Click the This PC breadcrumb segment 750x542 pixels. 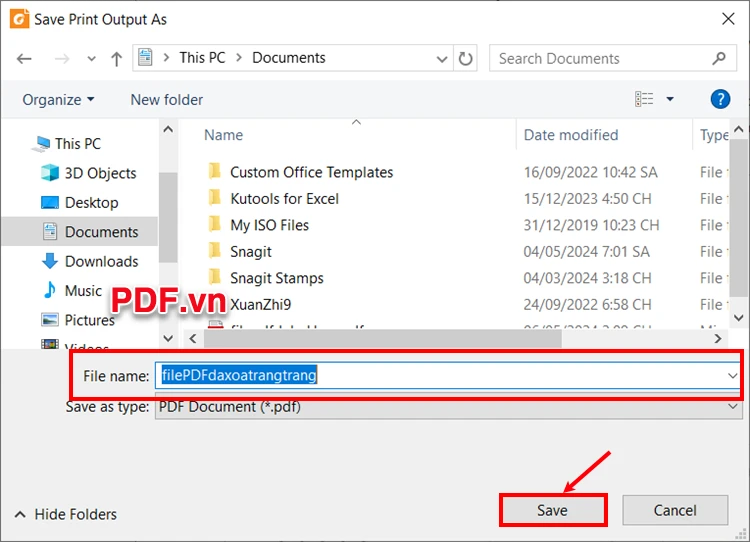click(202, 58)
